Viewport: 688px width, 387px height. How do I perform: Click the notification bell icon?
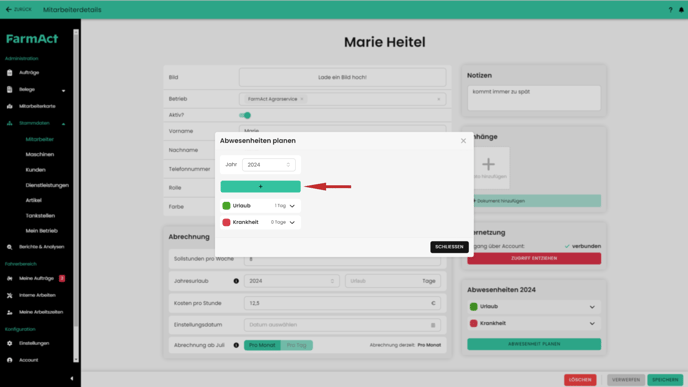(x=681, y=10)
